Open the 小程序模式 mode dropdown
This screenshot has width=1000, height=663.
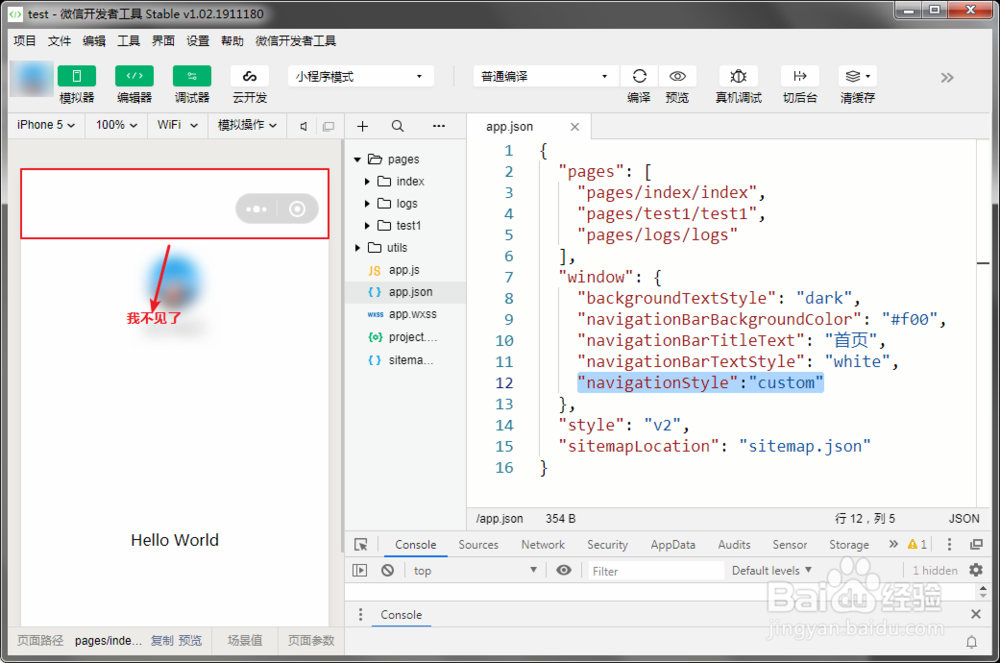coord(361,76)
